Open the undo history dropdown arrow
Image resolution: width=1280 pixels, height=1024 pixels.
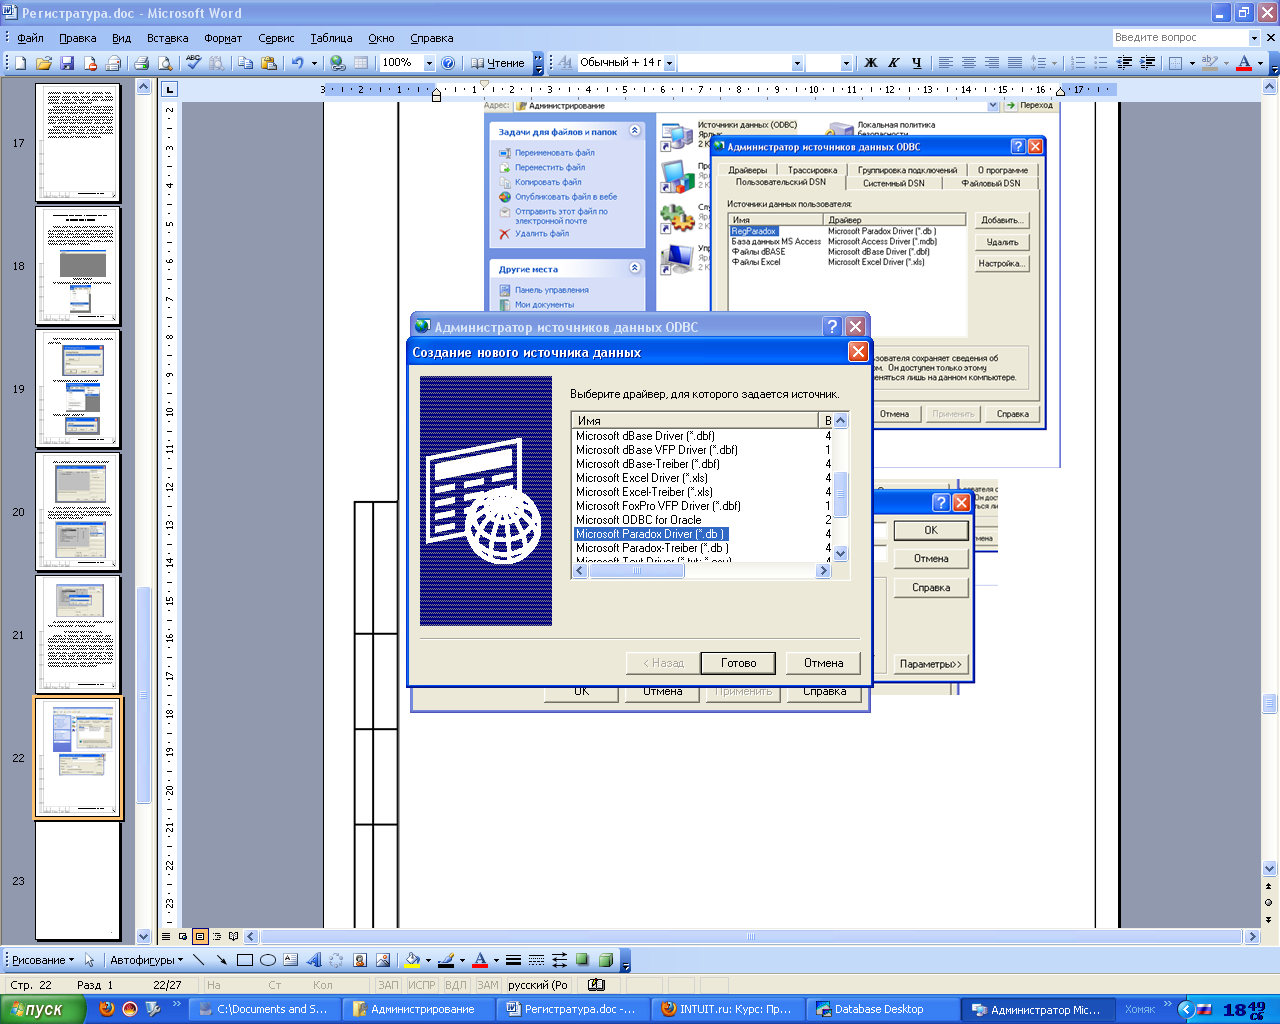(x=314, y=63)
